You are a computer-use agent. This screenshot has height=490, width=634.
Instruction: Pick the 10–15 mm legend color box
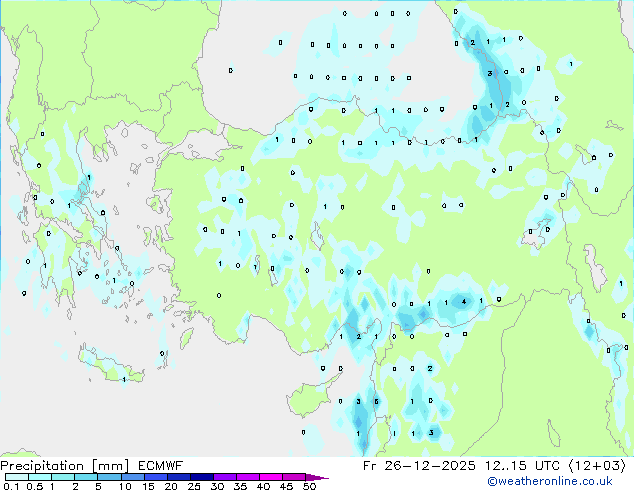[133, 477]
